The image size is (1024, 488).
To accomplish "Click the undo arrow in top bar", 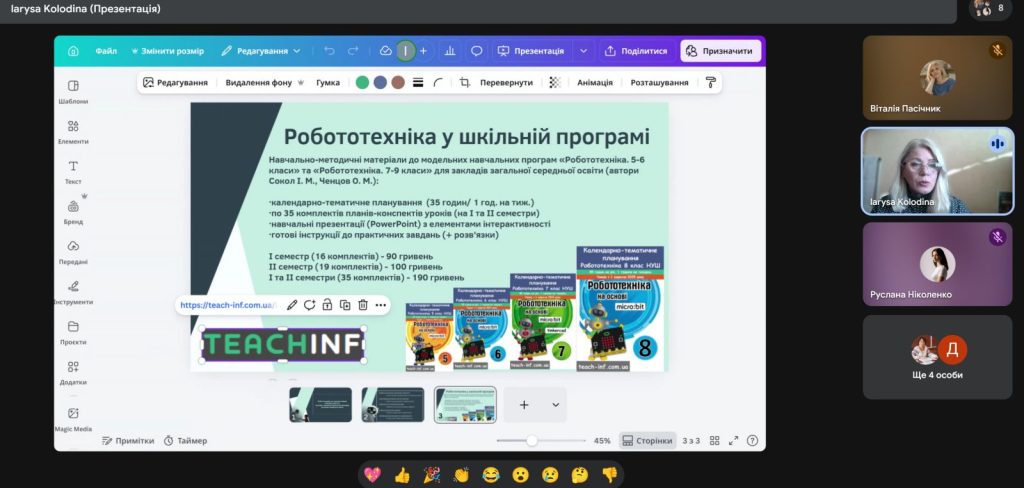I will (330, 51).
